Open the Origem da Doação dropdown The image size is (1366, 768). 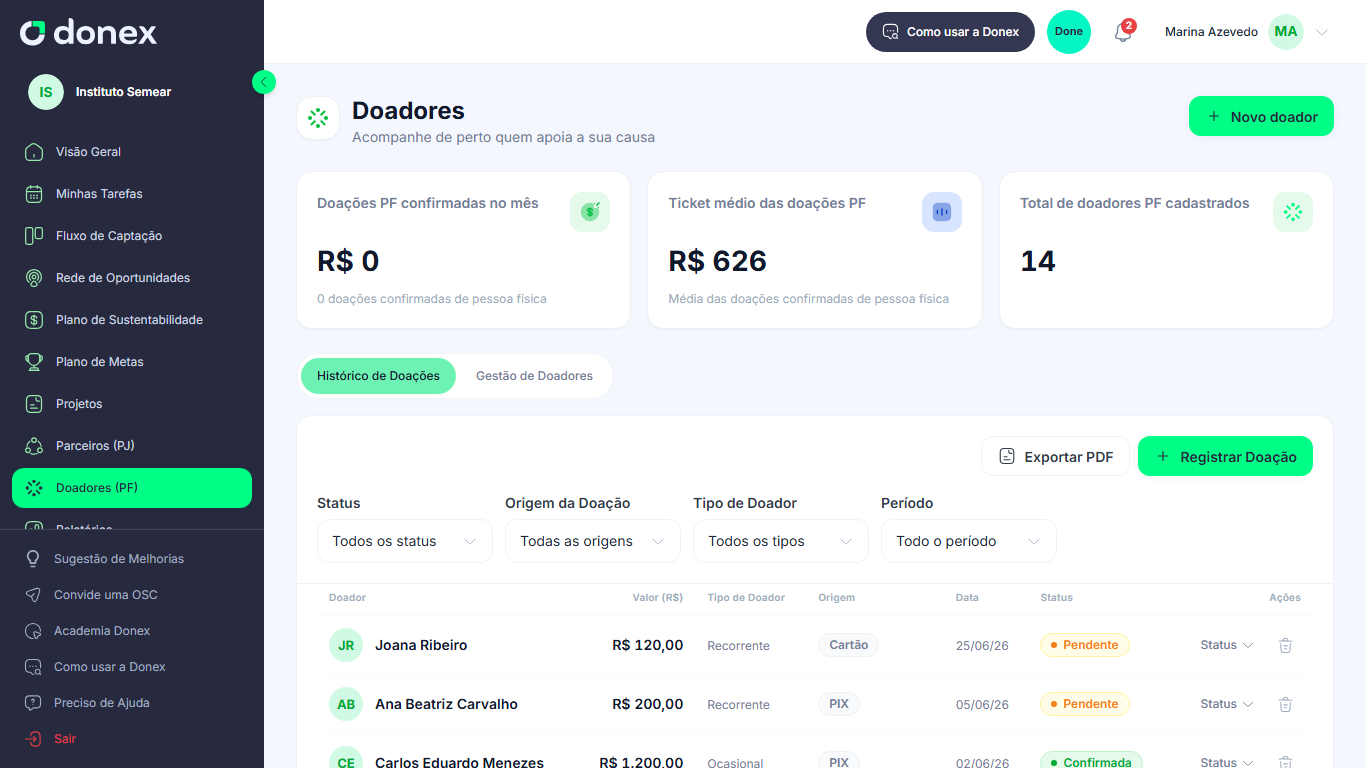pos(593,541)
